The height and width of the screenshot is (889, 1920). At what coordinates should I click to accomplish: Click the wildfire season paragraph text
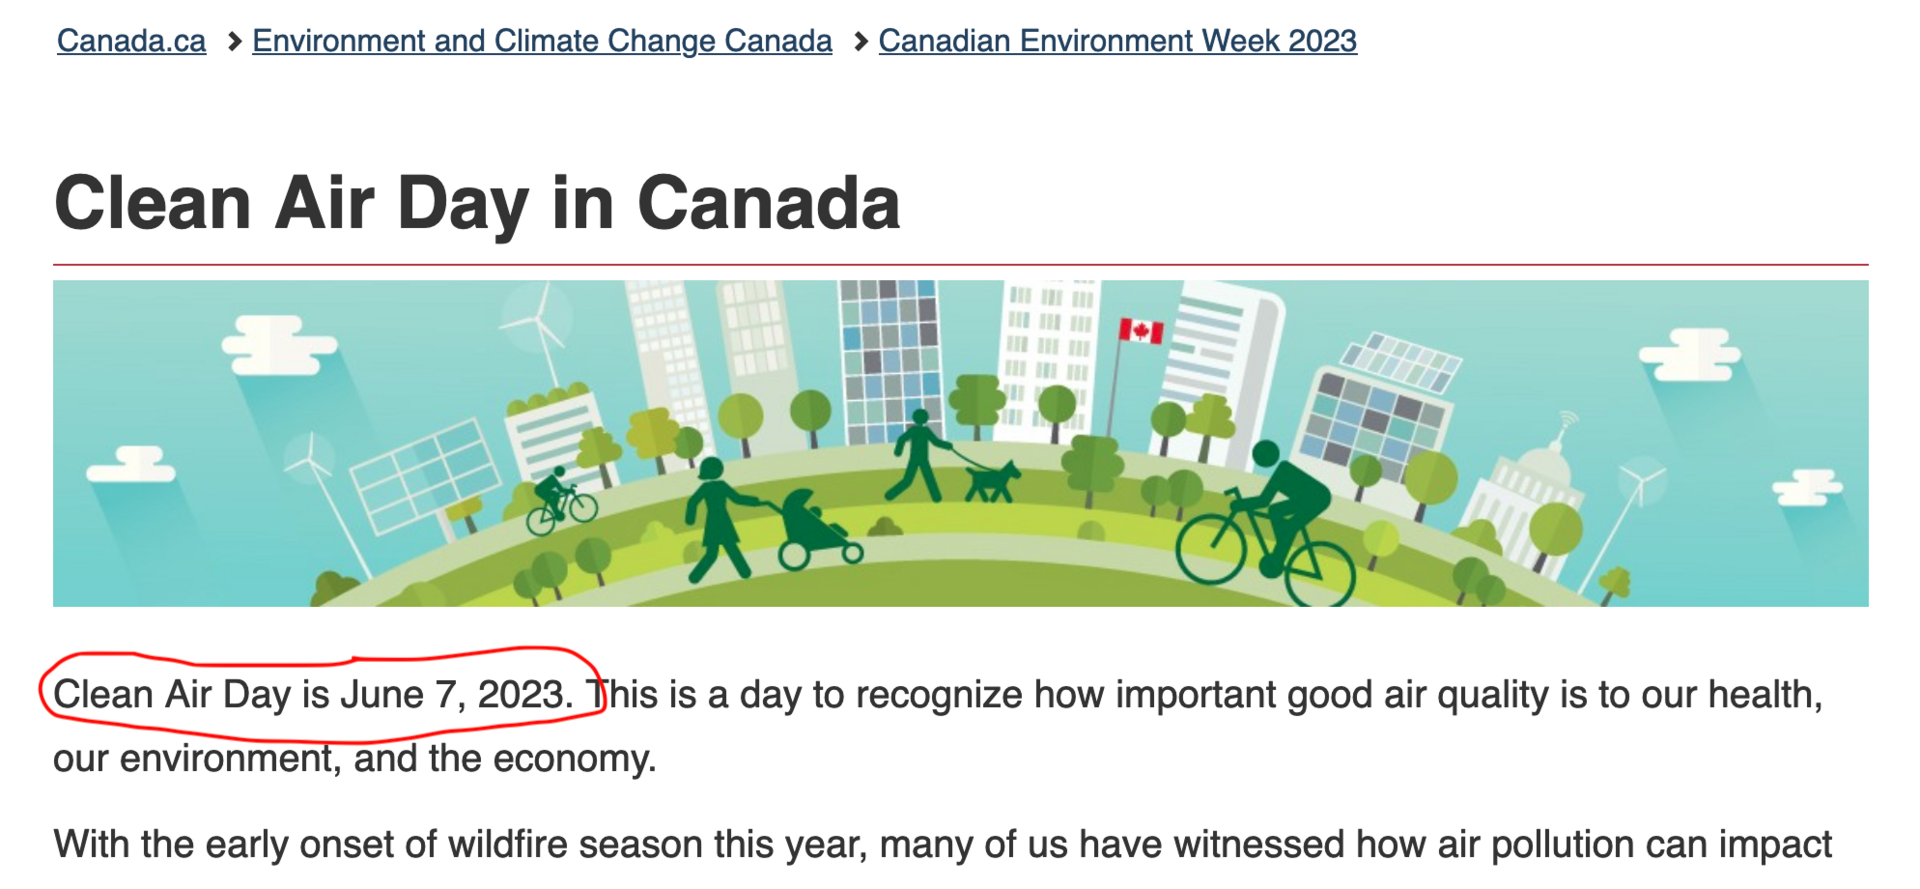click(942, 845)
